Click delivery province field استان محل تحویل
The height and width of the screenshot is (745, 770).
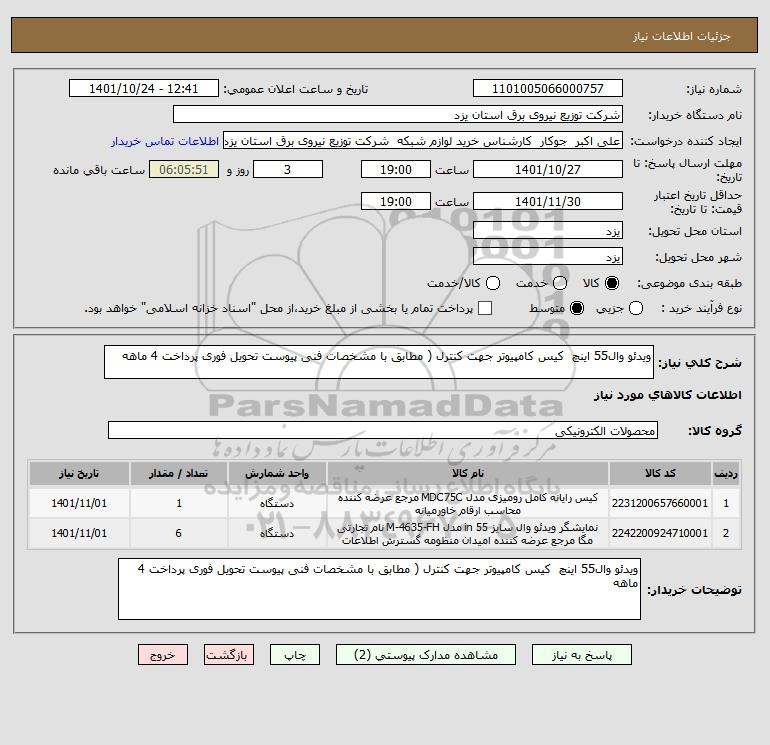click(548, 231)
